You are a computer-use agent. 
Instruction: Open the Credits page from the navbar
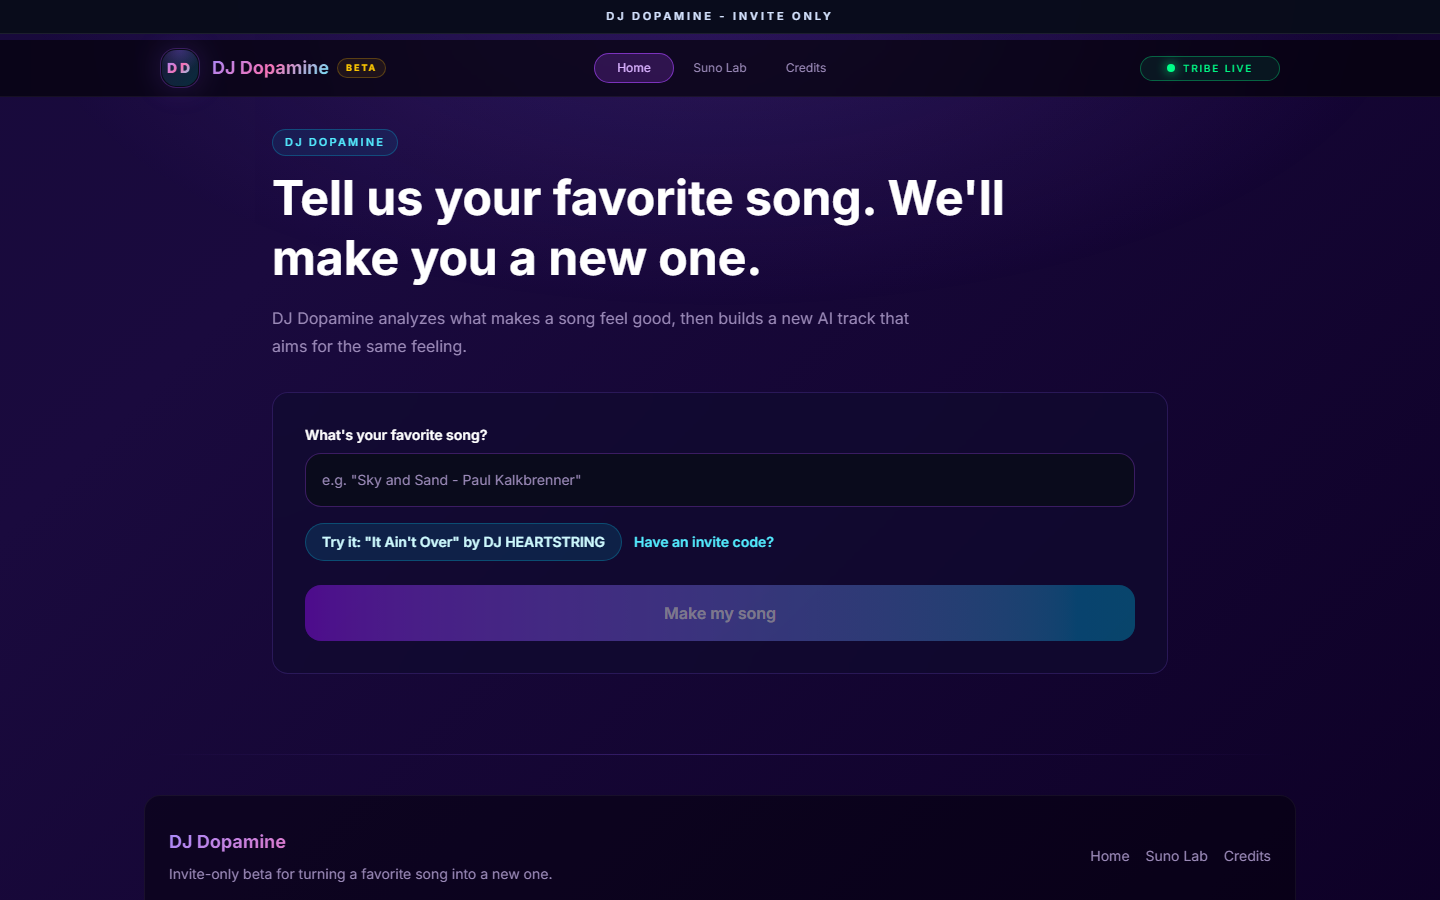805,67
